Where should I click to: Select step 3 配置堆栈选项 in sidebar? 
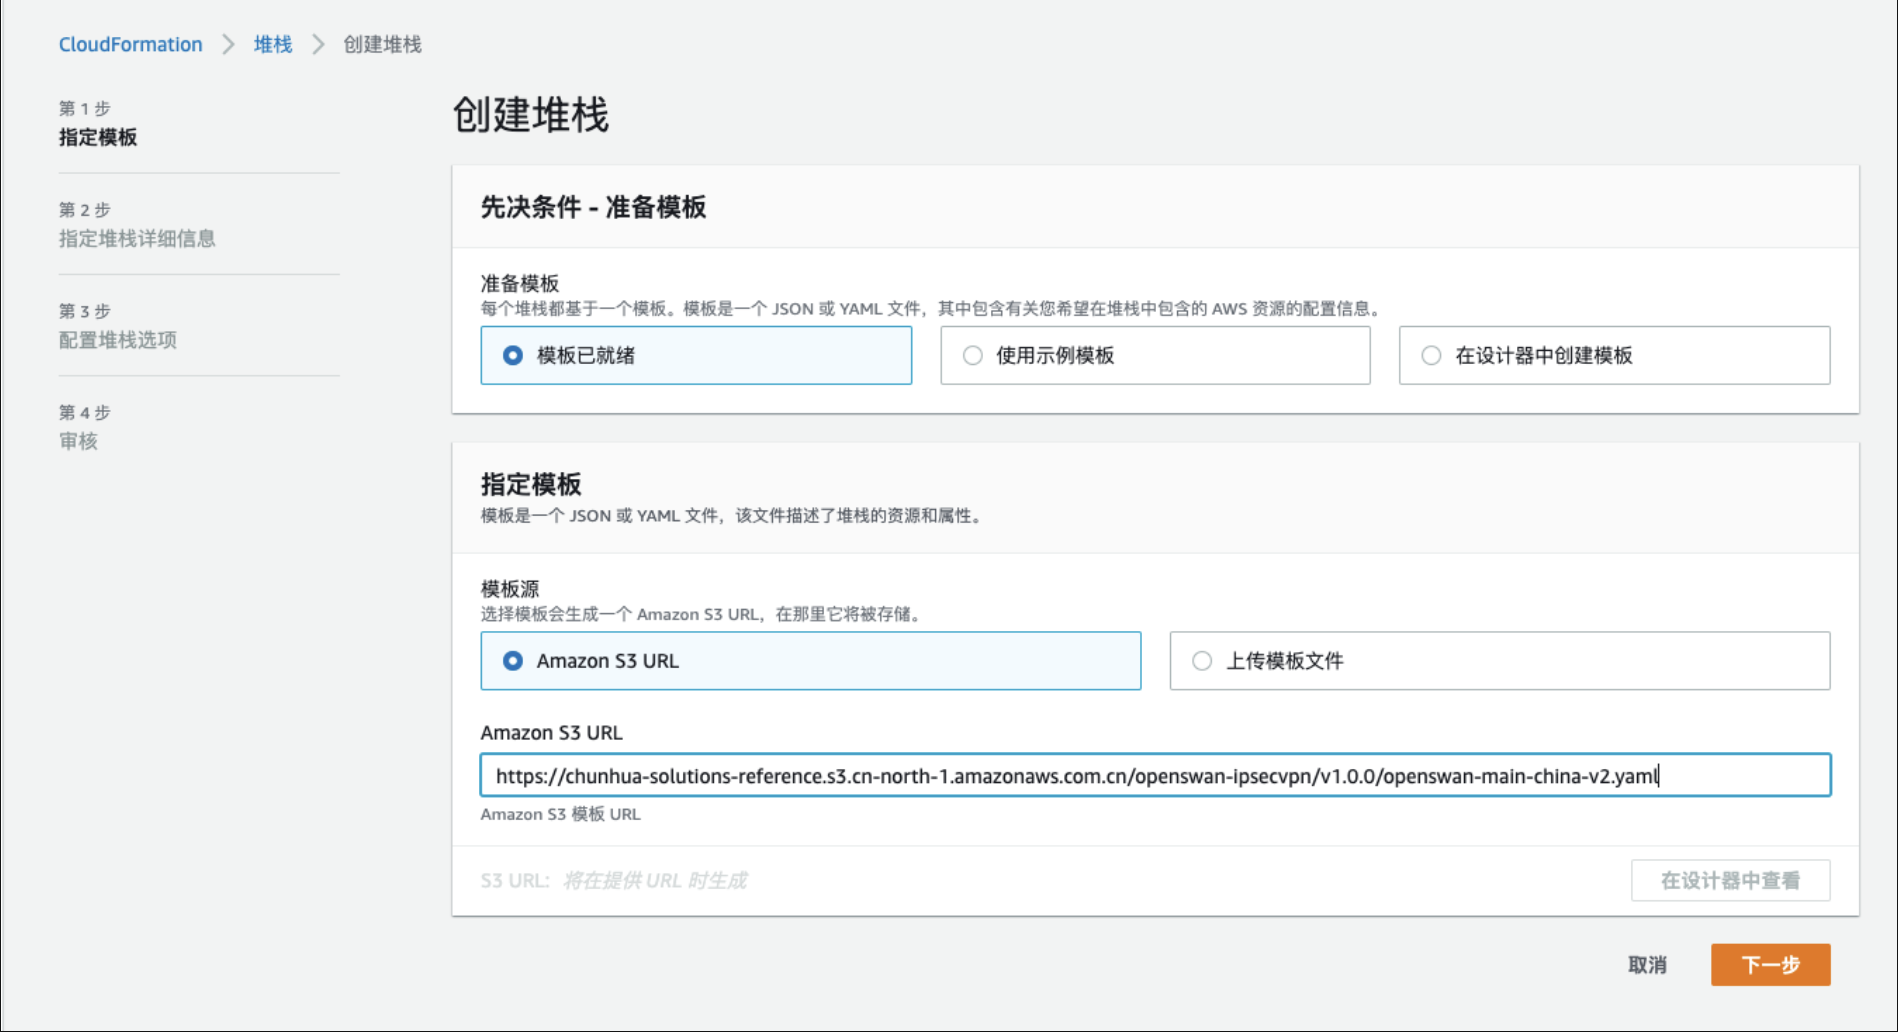coord(117,340)
